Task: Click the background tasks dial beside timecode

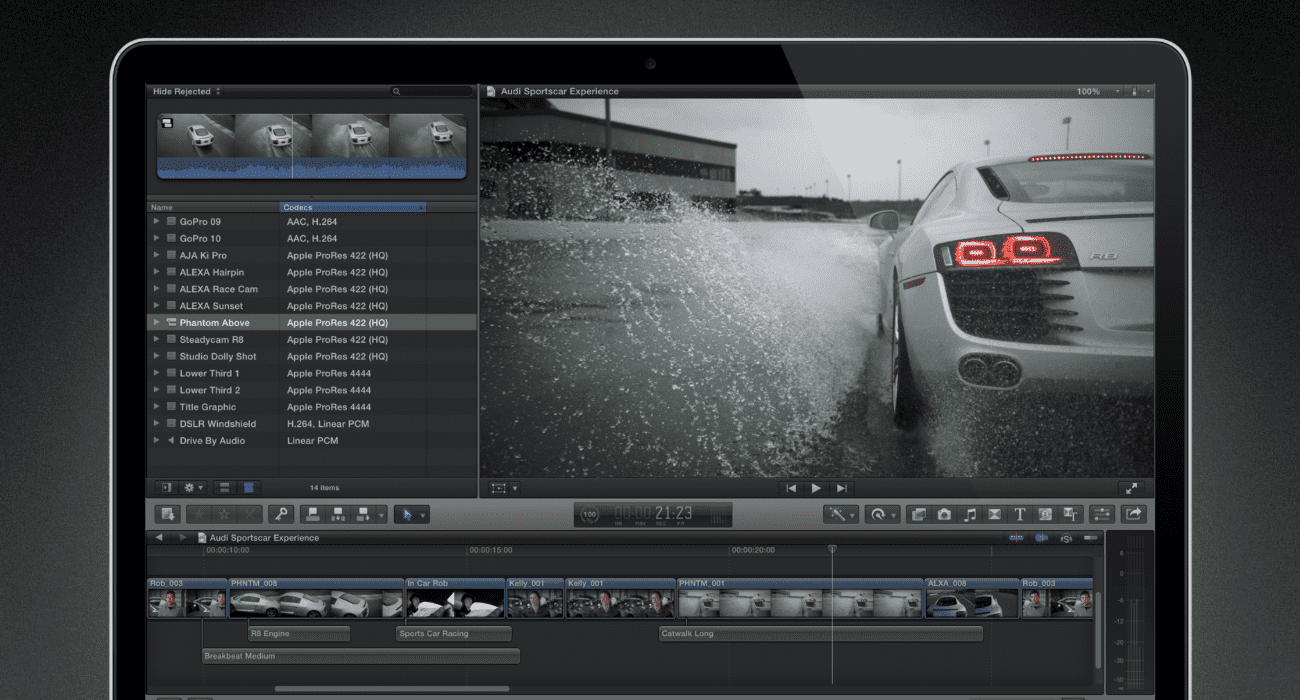Action: 589,514
